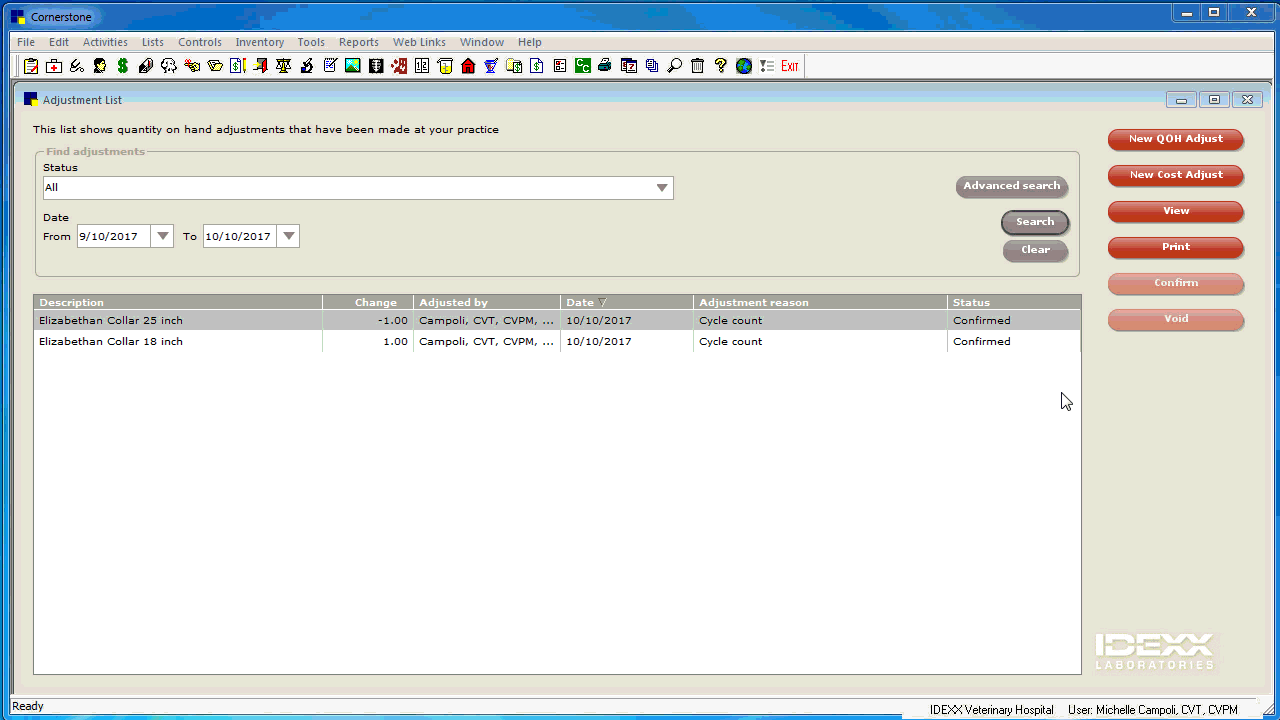Click the landscape picture toolbar icon
Screen dimensions: 1280x720
(x=352, y=66)
